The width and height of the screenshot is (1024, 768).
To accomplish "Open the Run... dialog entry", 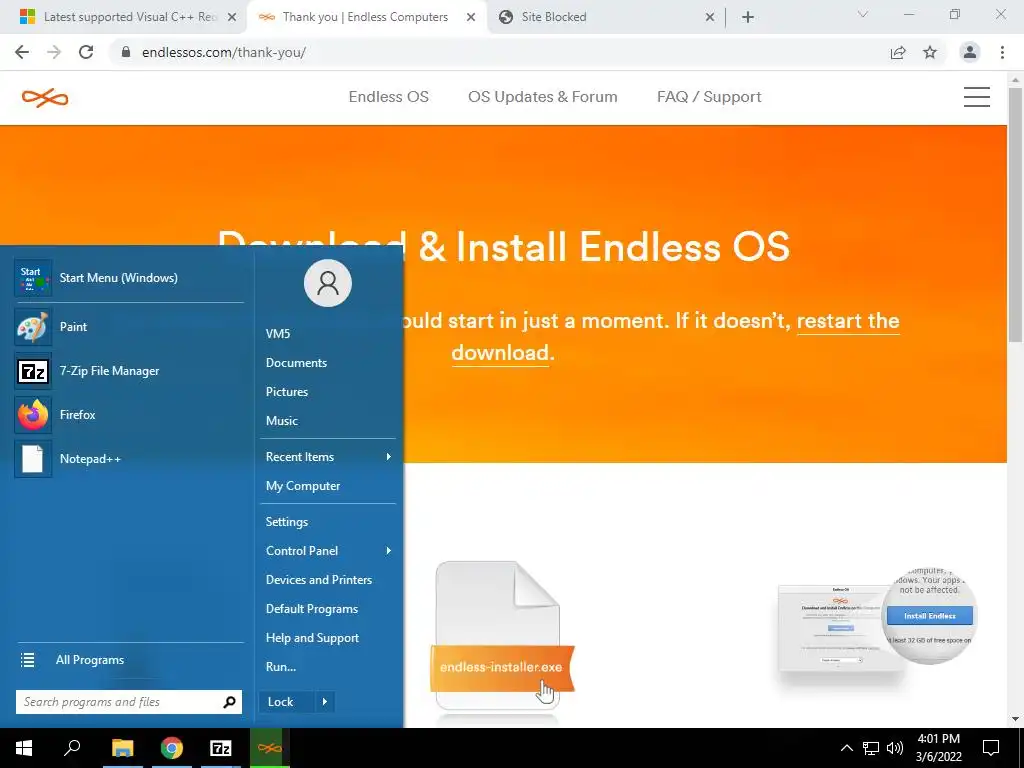I will (328, 667).
